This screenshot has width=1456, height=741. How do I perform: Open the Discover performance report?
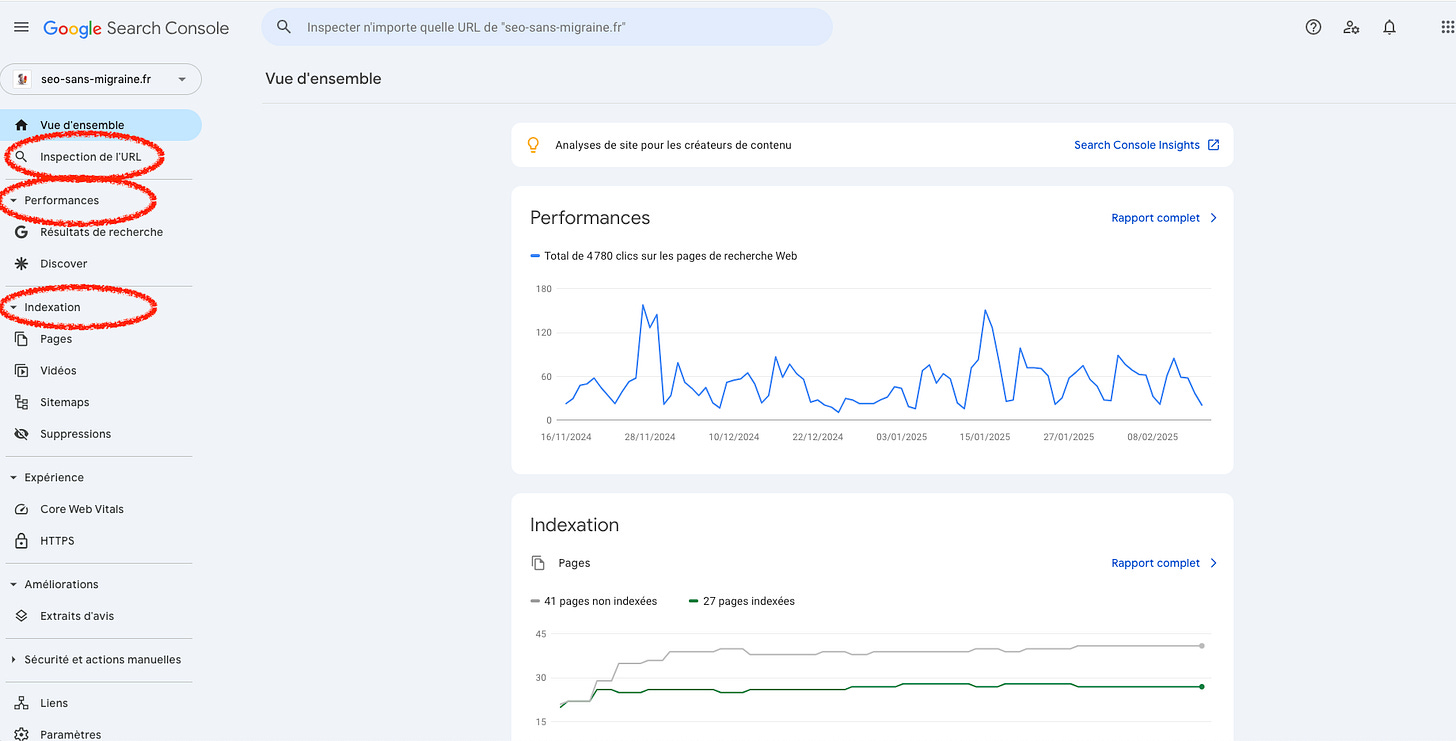tap(63, 264)
